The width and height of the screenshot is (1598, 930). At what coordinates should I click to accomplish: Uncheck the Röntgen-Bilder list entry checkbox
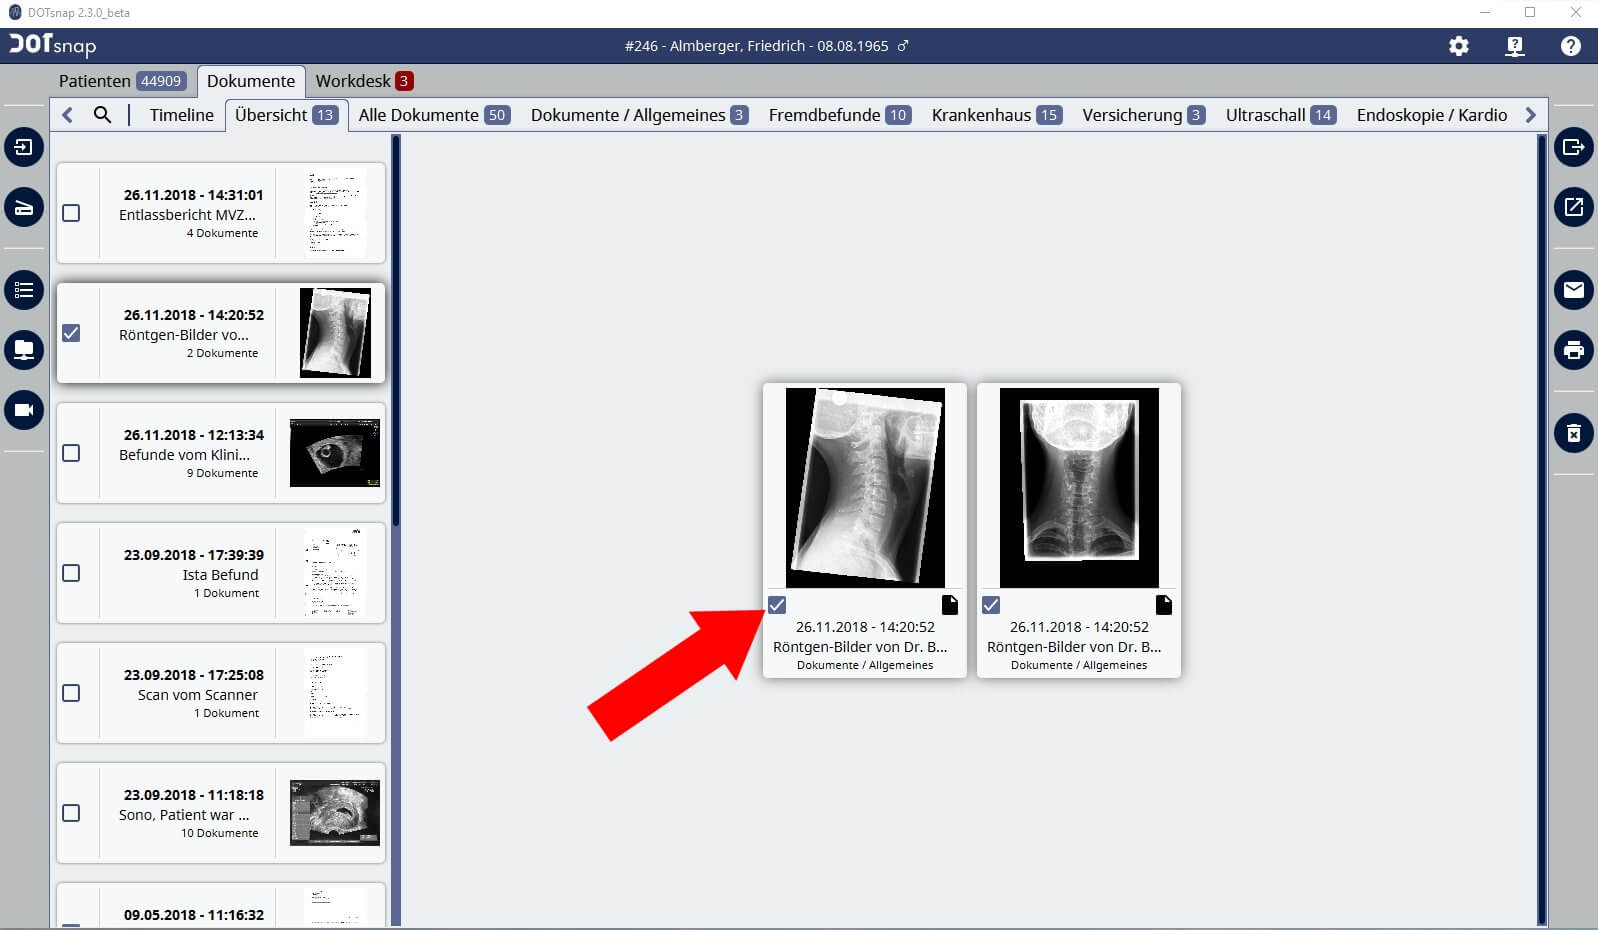[71, 333]
